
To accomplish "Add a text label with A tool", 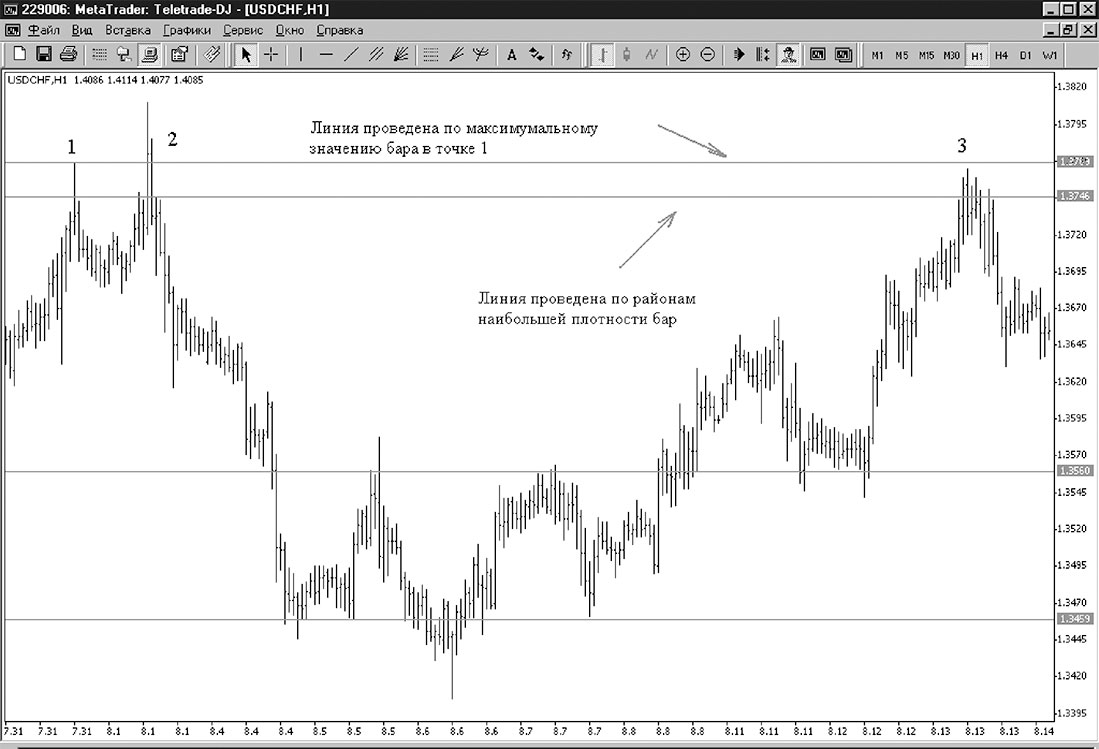I will coord(512,54).
